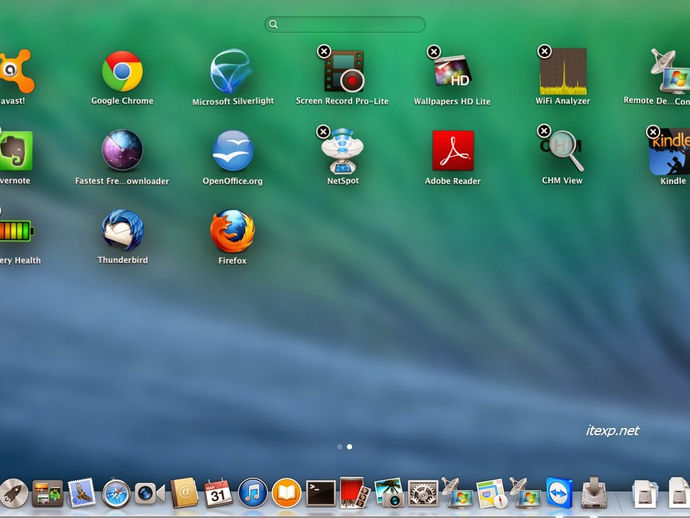Open the WiFi Analyzer app
Image resolution: width=690 pixels, height=518 pixels.
pyautogui.click(x=563, y=71)
